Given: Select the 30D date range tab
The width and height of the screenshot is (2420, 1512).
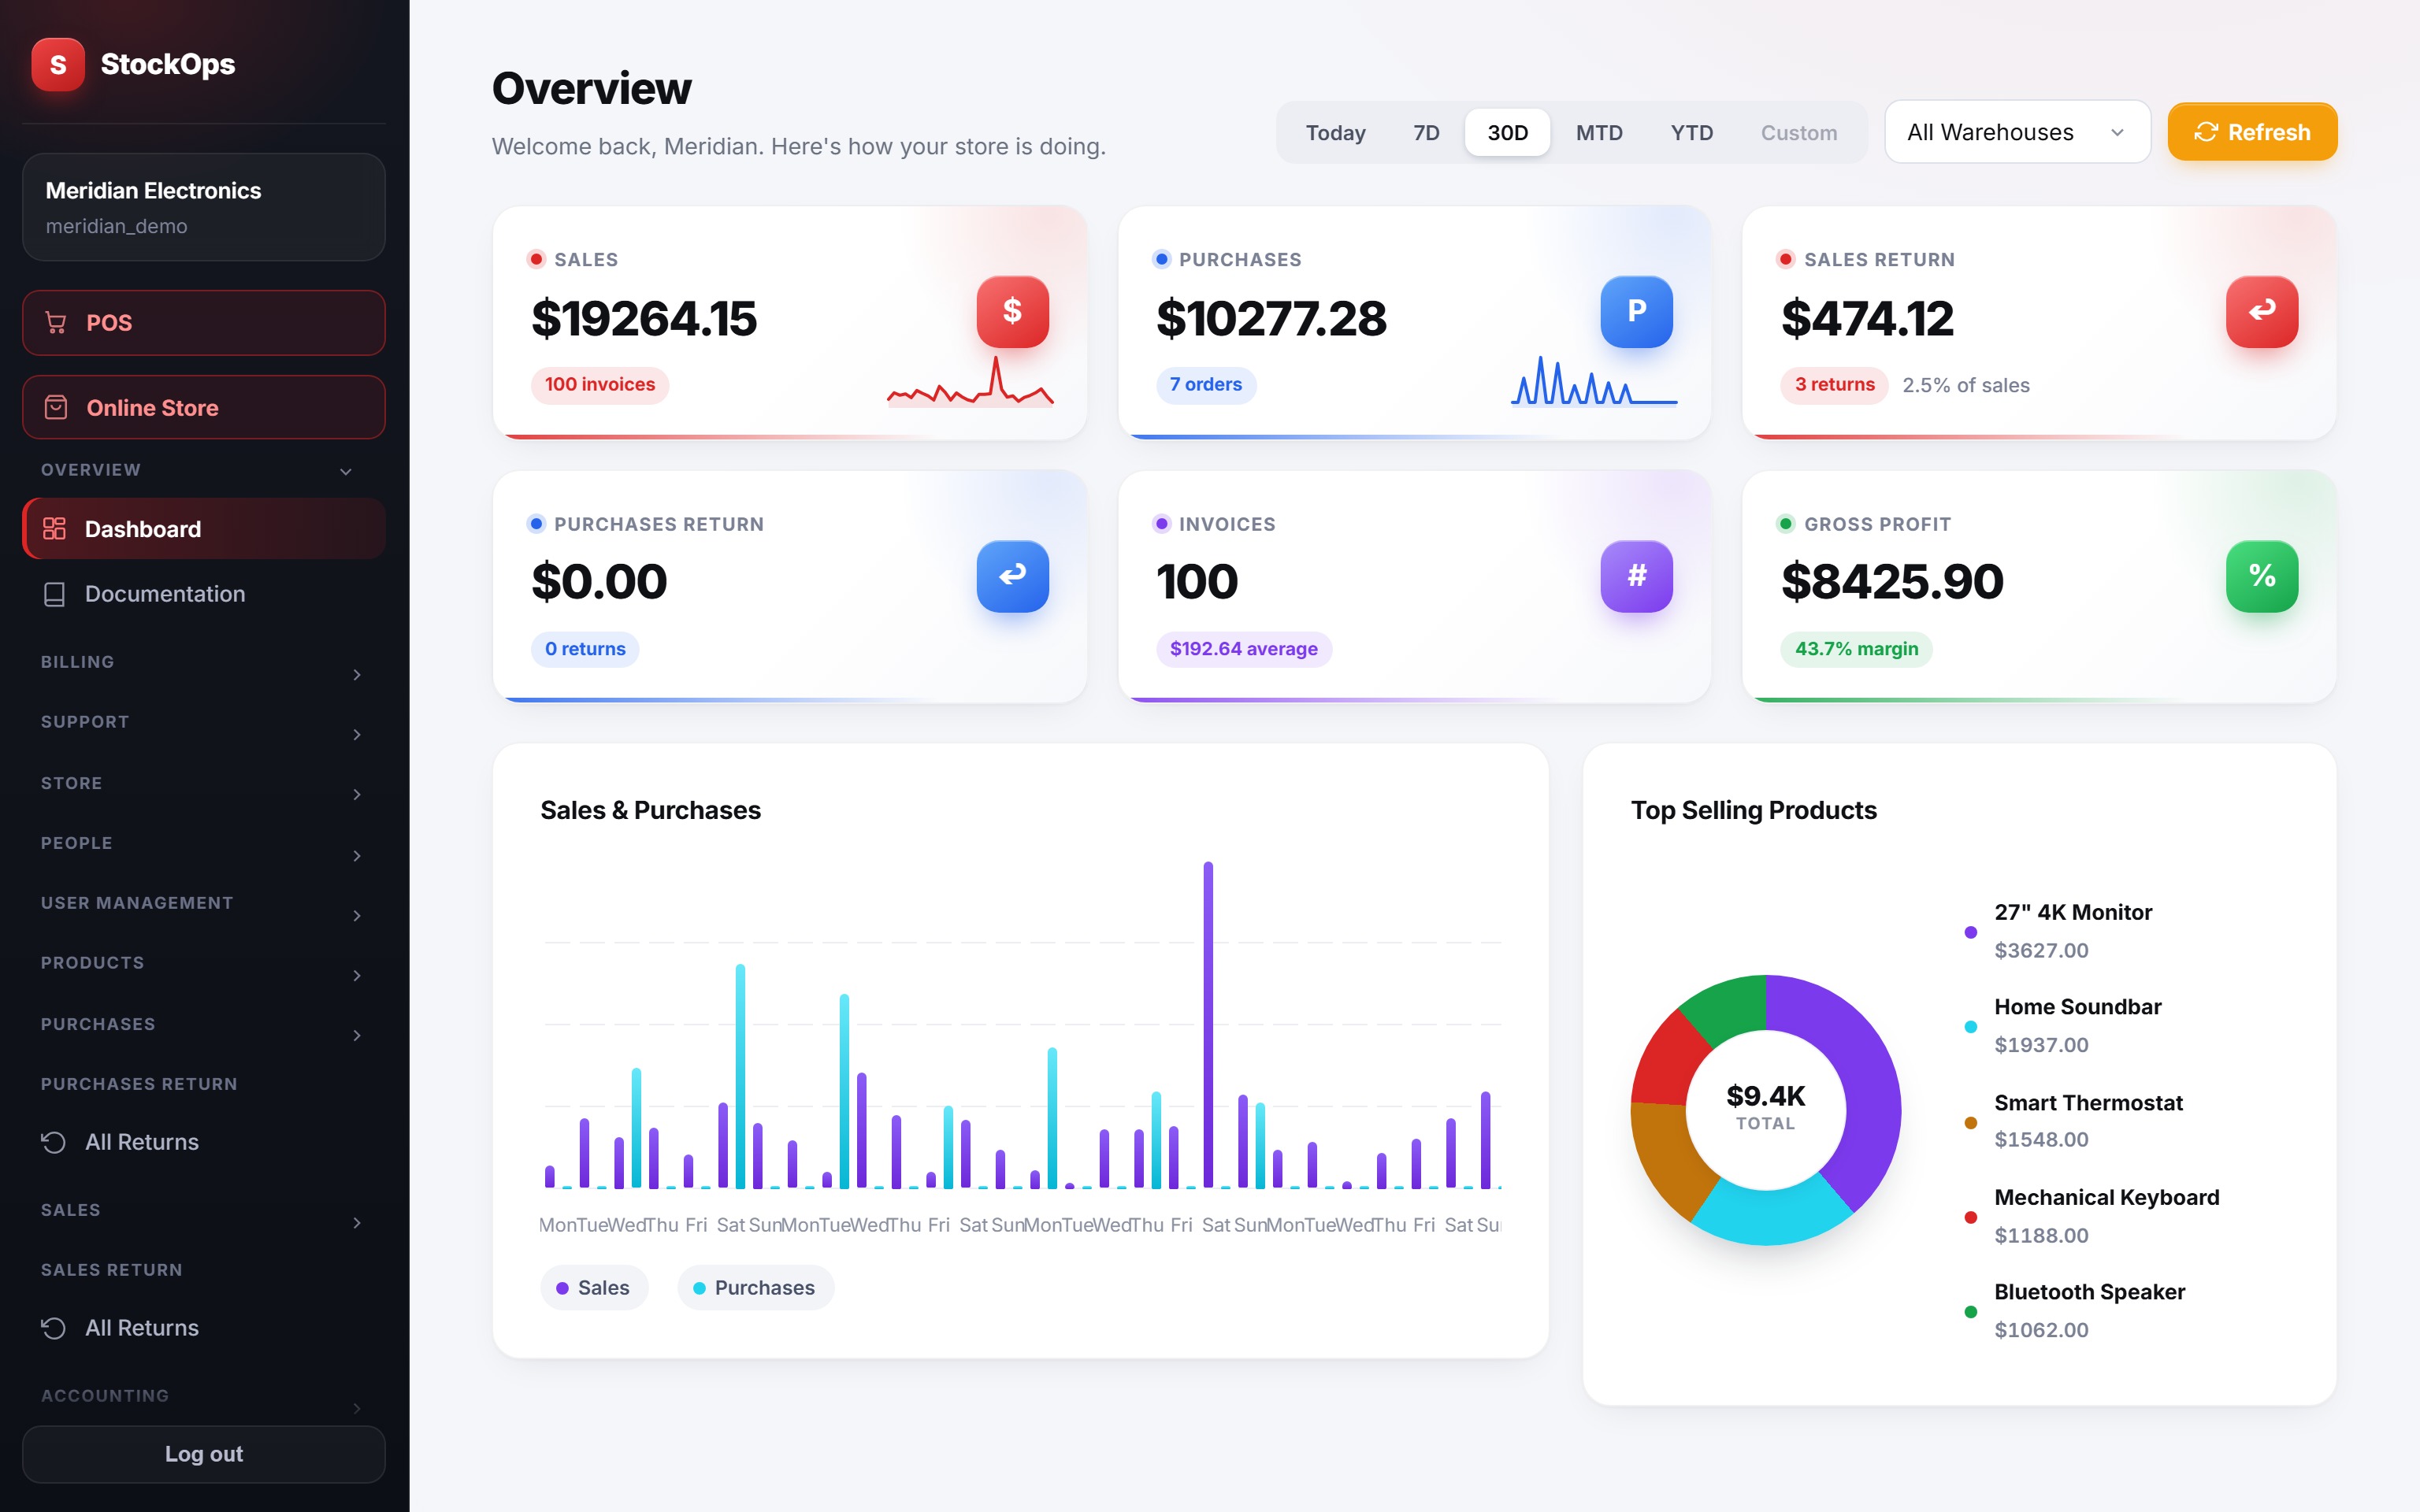Looking at the screenshot, I should pos(1507,133).
